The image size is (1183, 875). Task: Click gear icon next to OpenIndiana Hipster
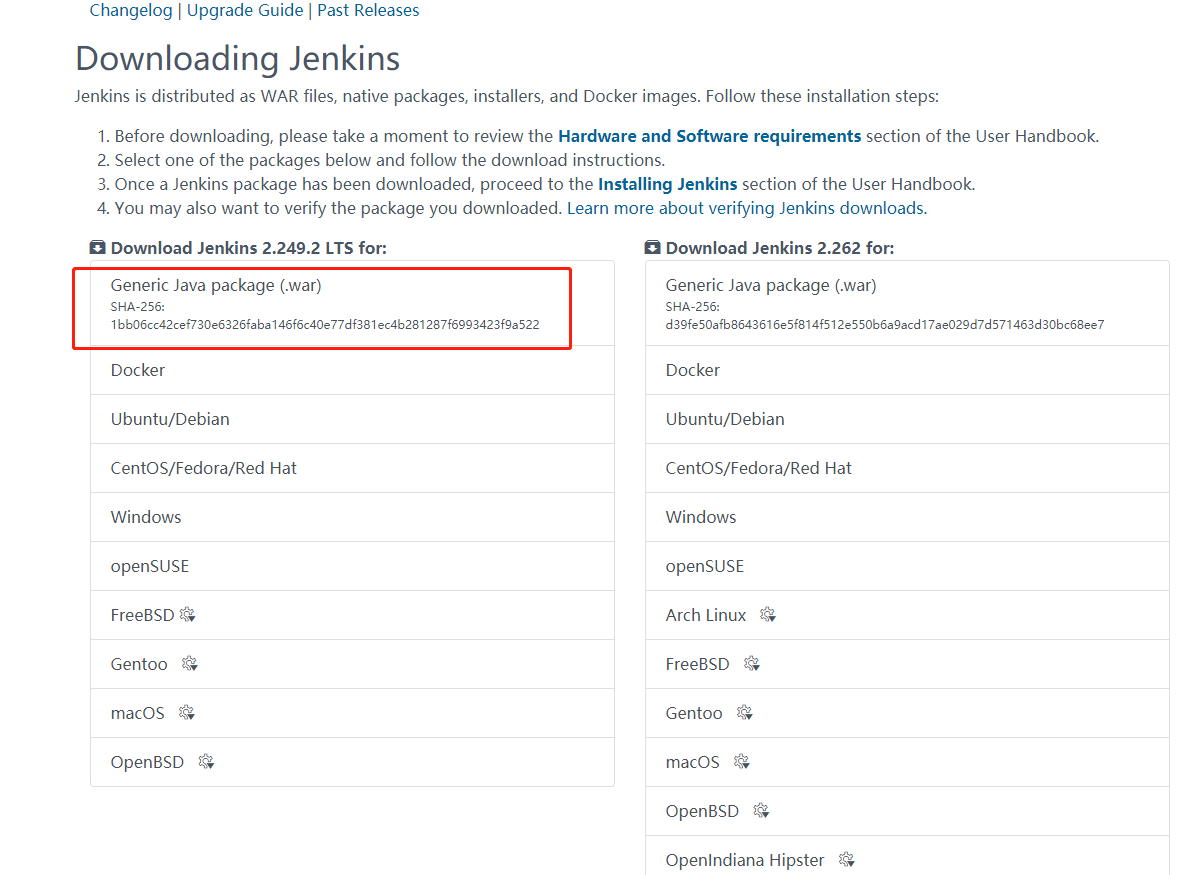tap(847, 860)
